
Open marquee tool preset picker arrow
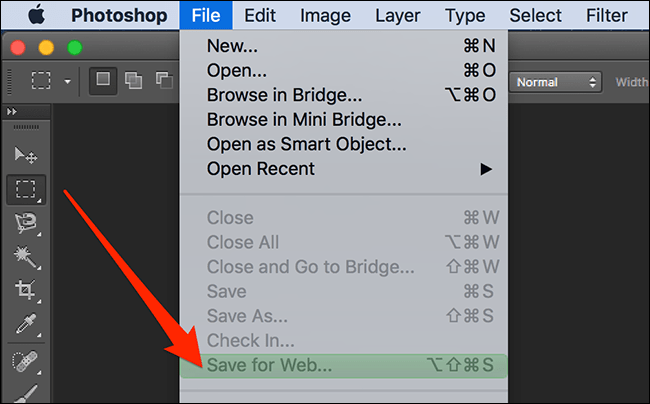pyautogui.click(x=67, y=82)
